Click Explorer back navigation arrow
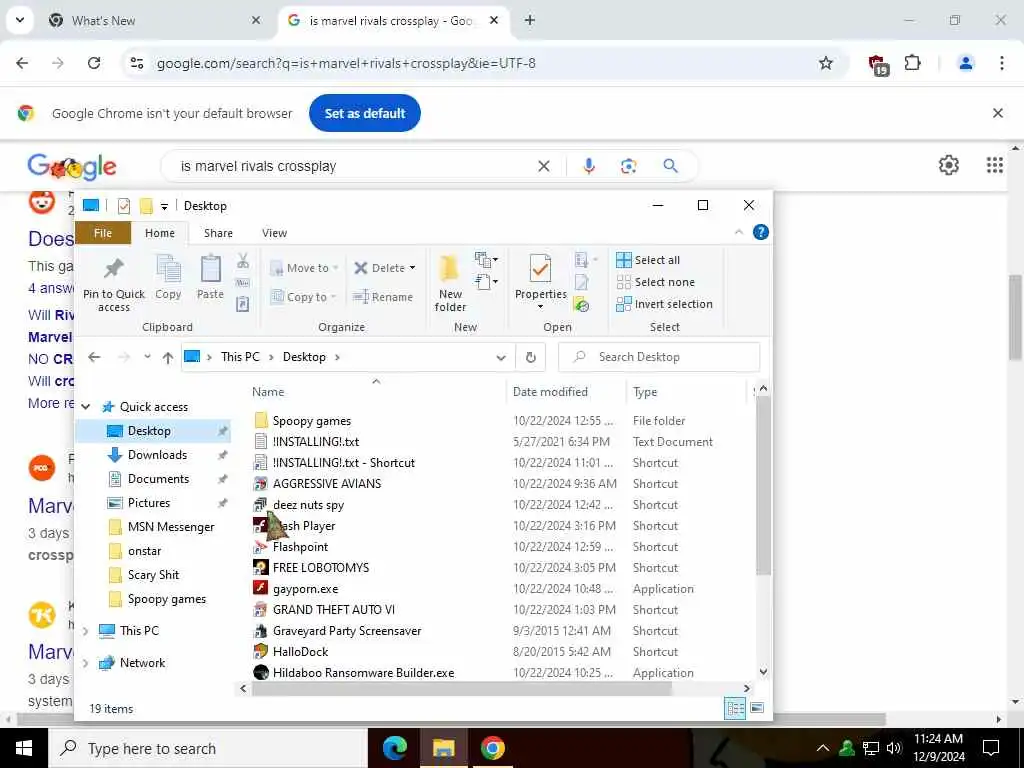Viewport: 1024px width, 768px height. pyautogui.click(x=95, y=357)
